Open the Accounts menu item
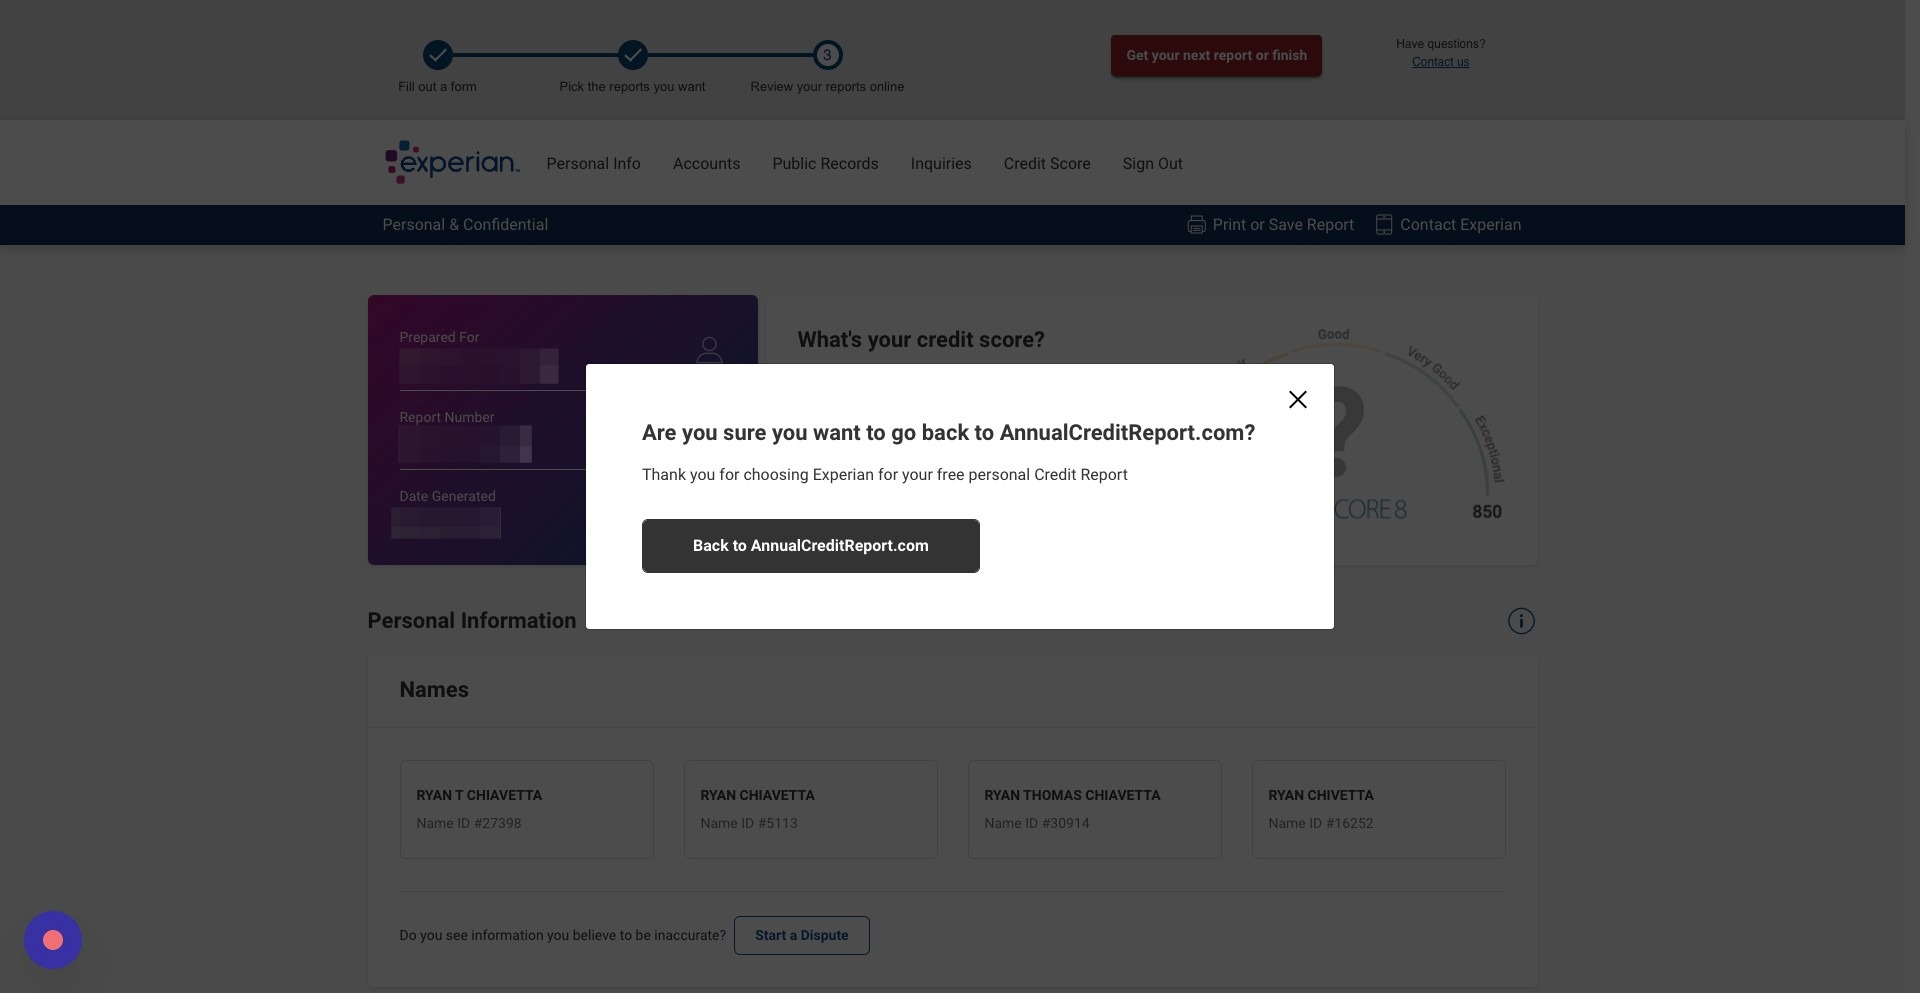Viewport: 1920px width, 993px height. pos(706,164)
